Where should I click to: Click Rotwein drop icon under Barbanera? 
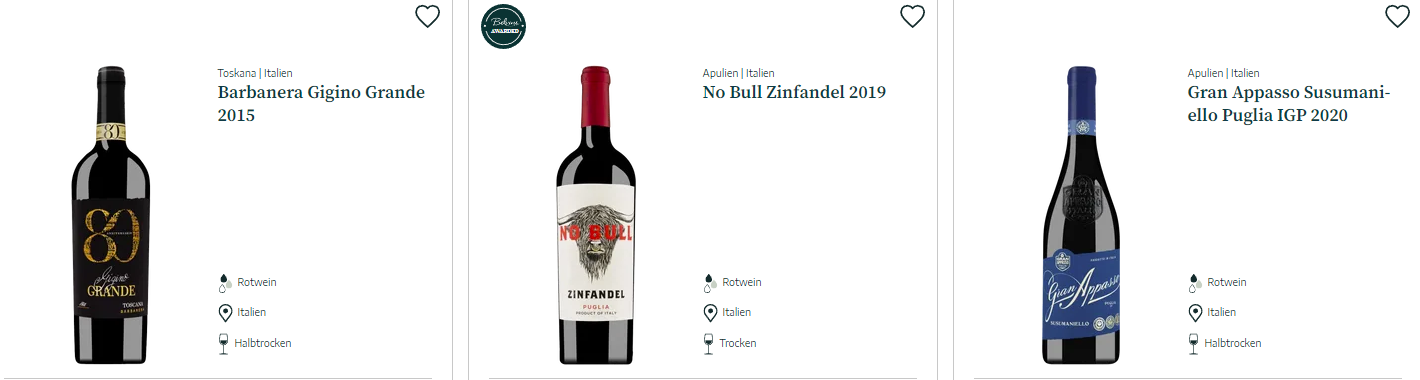tap(225, 283)
